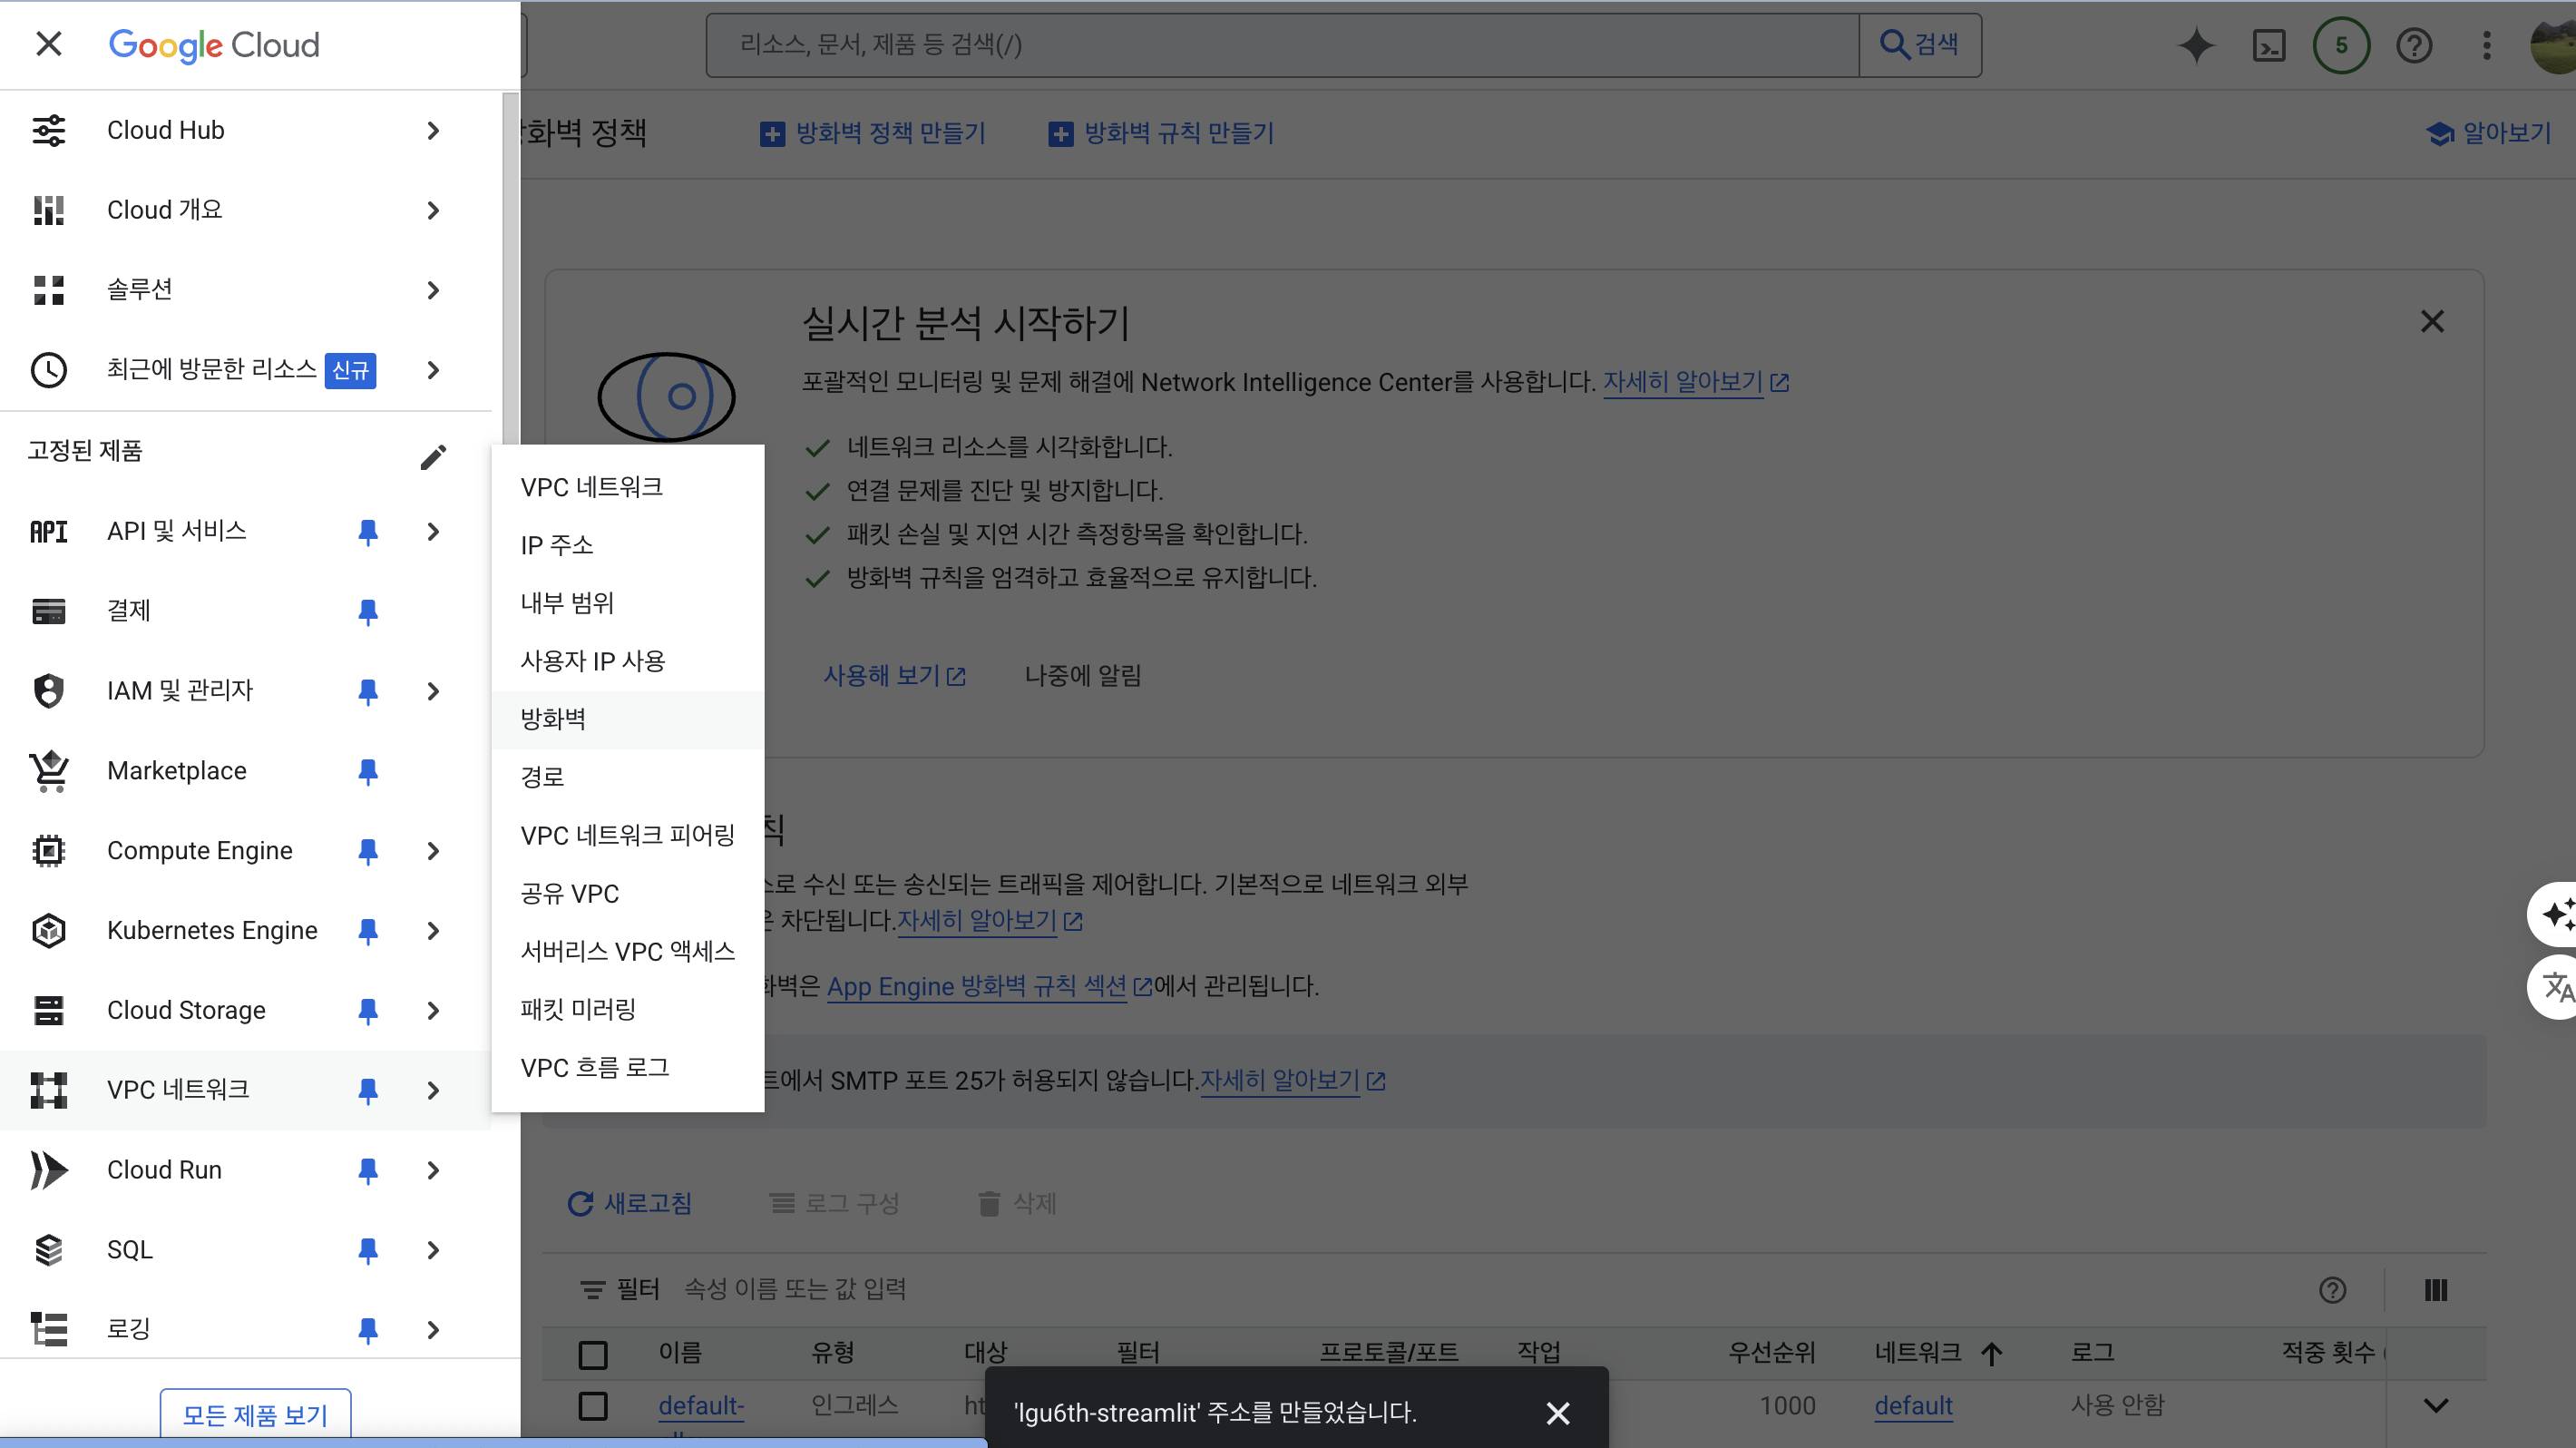Expand Cloud Hub submenu chevron
Viewport: 2576px width, 1448px height.
pos(433,131)
